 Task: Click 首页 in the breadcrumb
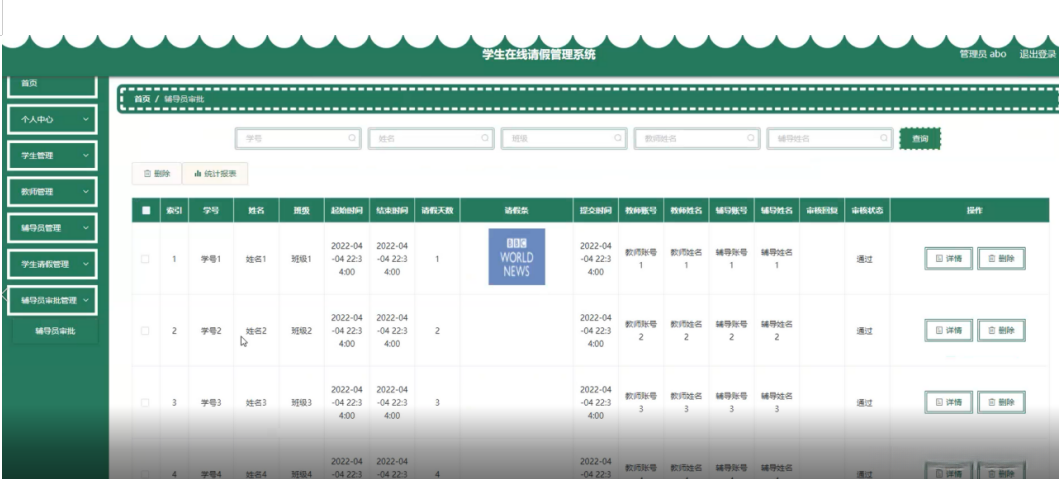(x=142, y=99)
